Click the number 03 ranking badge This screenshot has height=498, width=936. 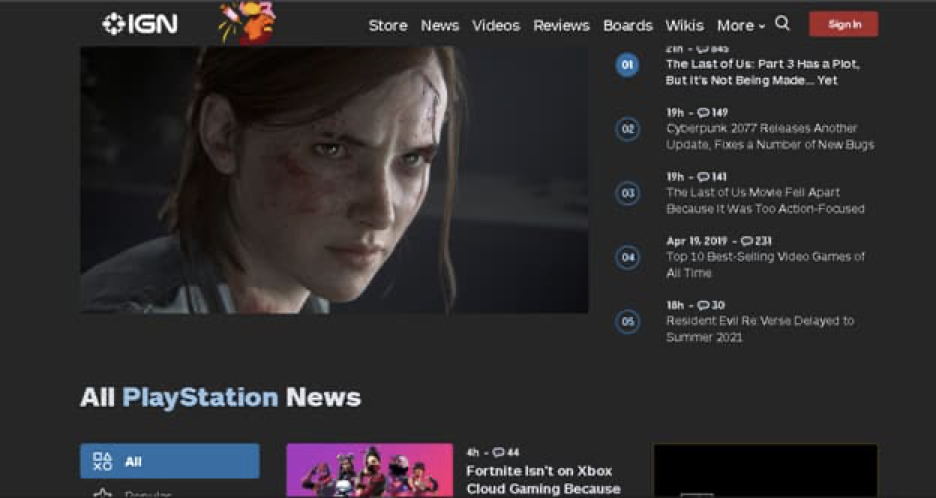(627, 193)
